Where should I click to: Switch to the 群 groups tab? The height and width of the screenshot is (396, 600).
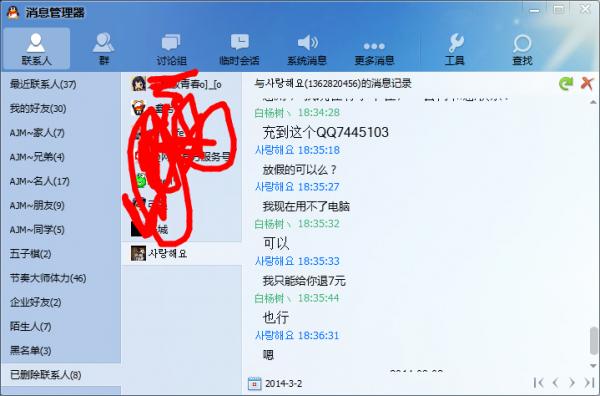point(103,49)
